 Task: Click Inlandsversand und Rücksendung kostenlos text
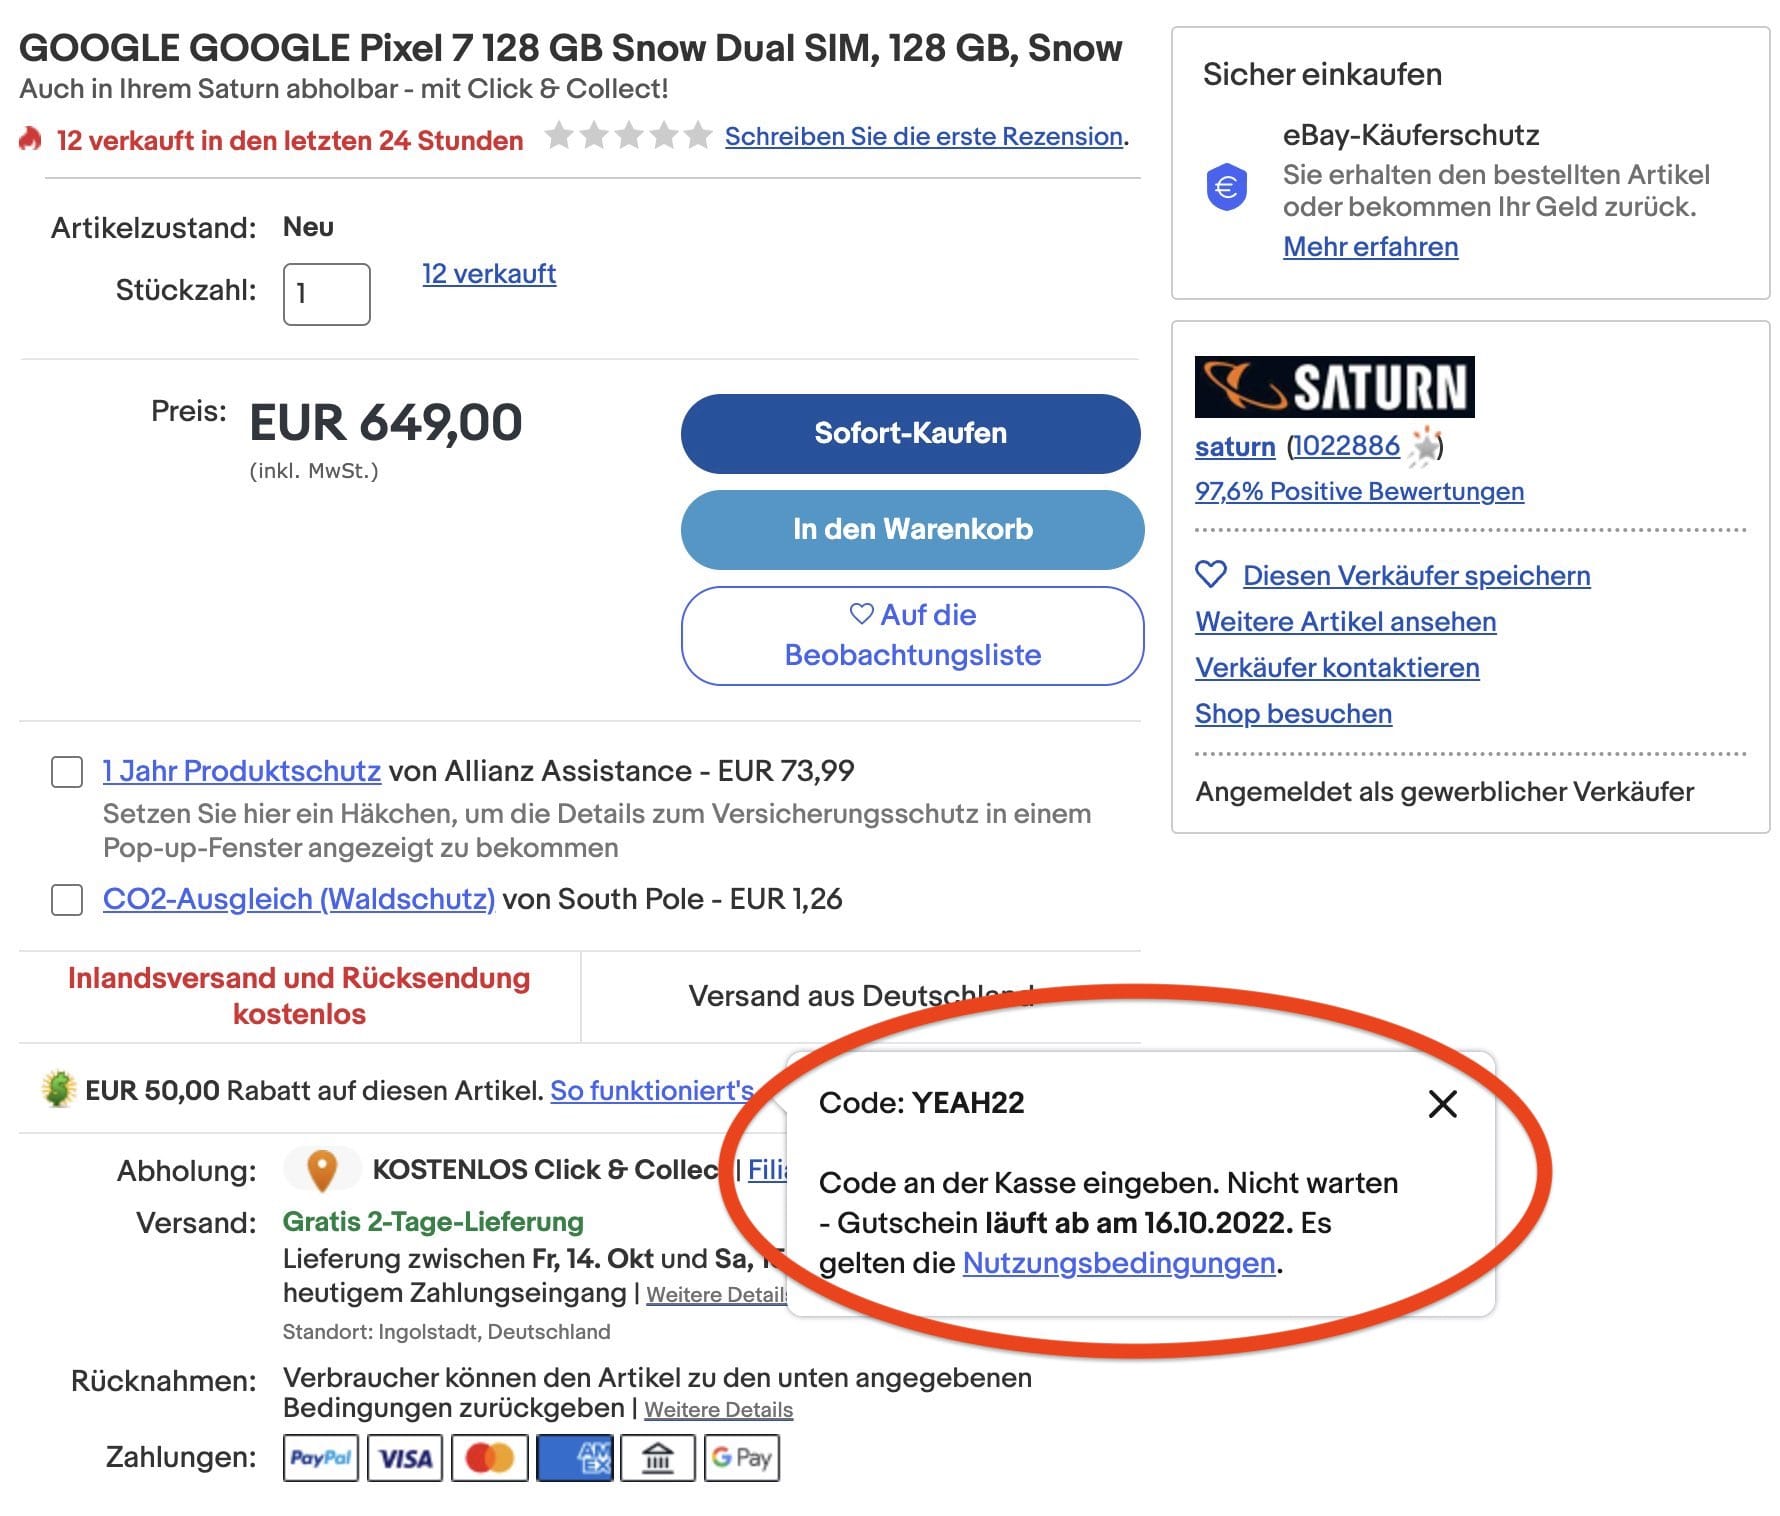pyautogui.click(x=299, y=996)
